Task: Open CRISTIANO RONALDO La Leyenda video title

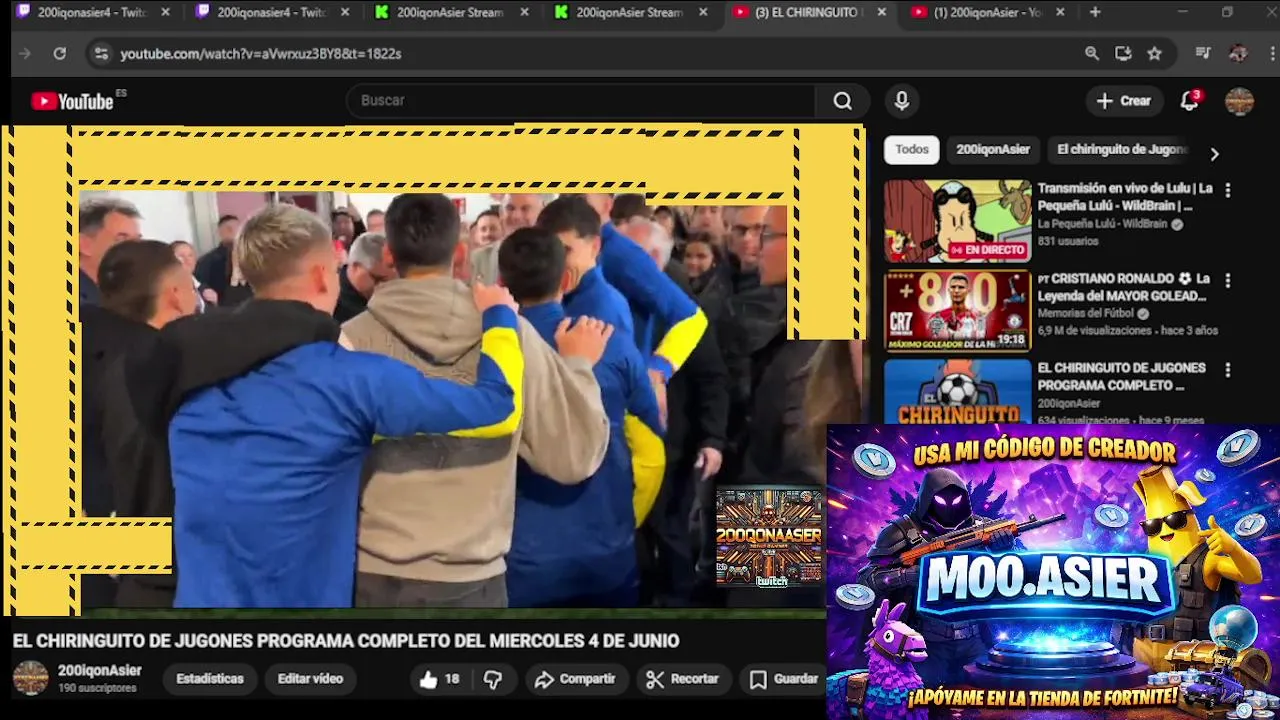Action: pyautogui.click(x=1125, y=287)
